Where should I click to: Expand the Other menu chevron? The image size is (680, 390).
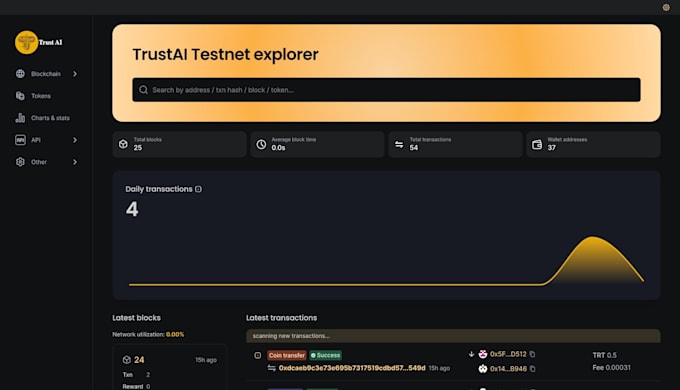click(x=75, y=162)
